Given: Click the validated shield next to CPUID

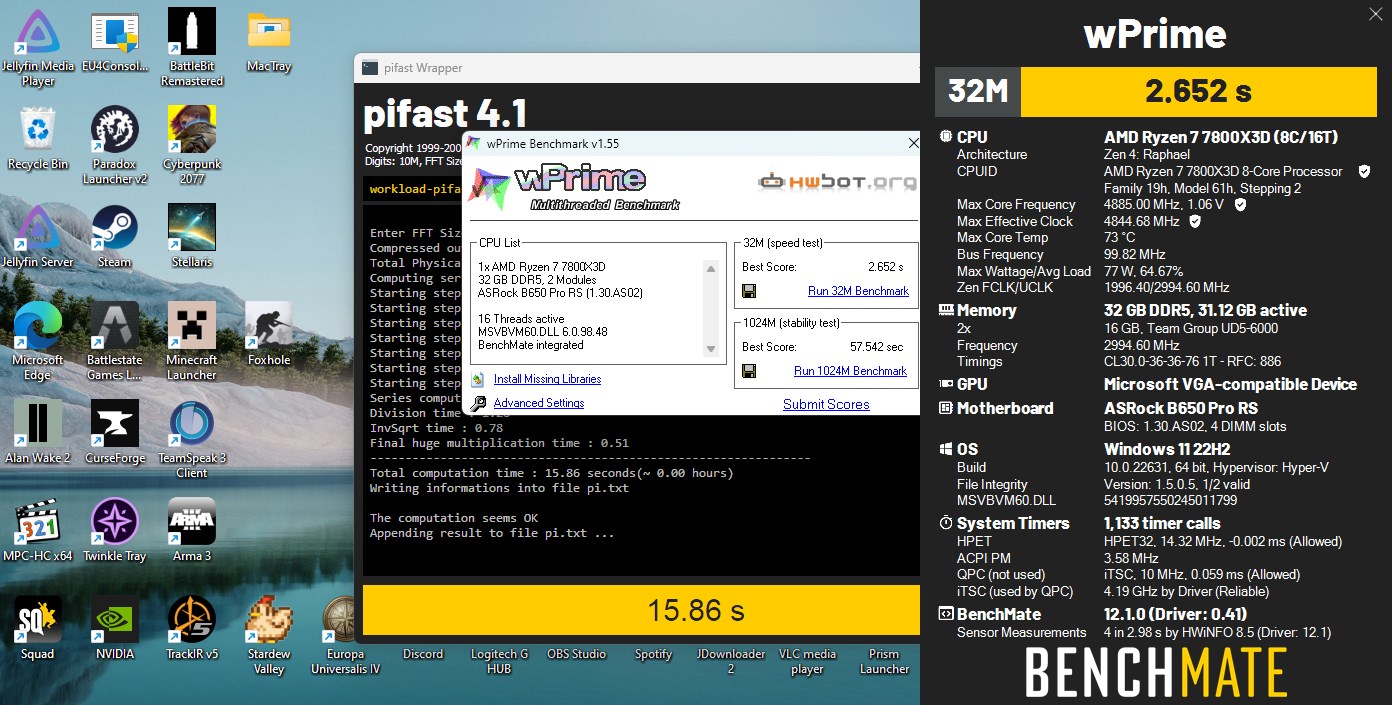Looking at the screenshot, I should [1364, 172].
